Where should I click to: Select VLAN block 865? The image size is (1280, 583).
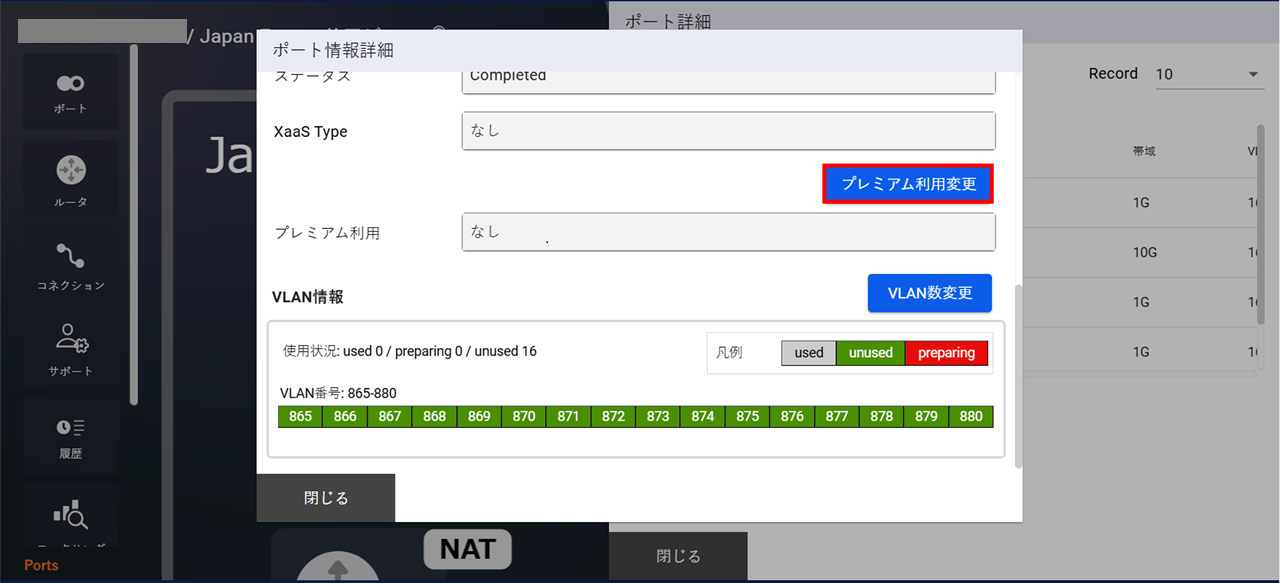click(x=300, y=416)
